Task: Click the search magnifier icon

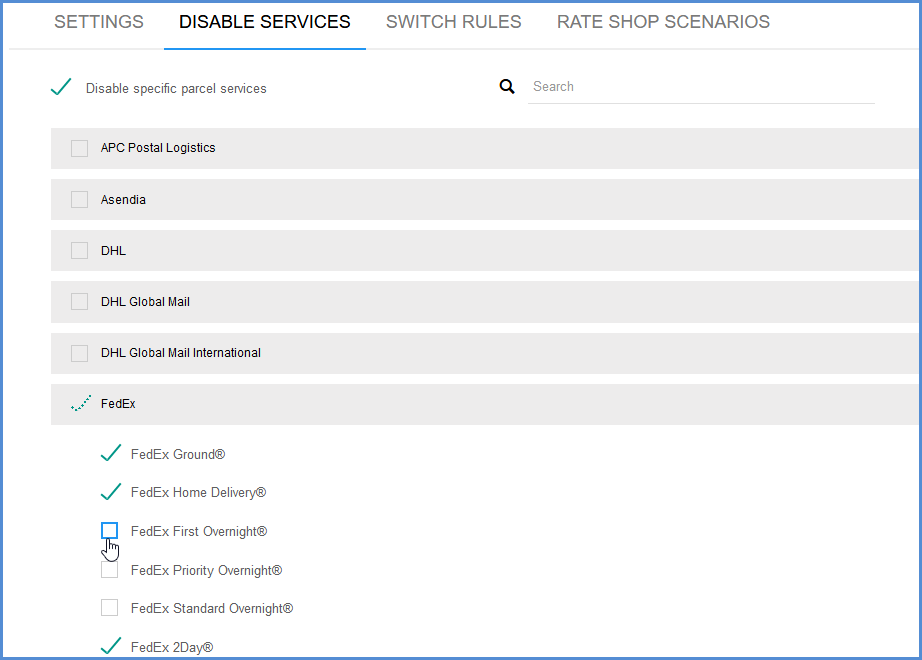Action: [507, 86]
